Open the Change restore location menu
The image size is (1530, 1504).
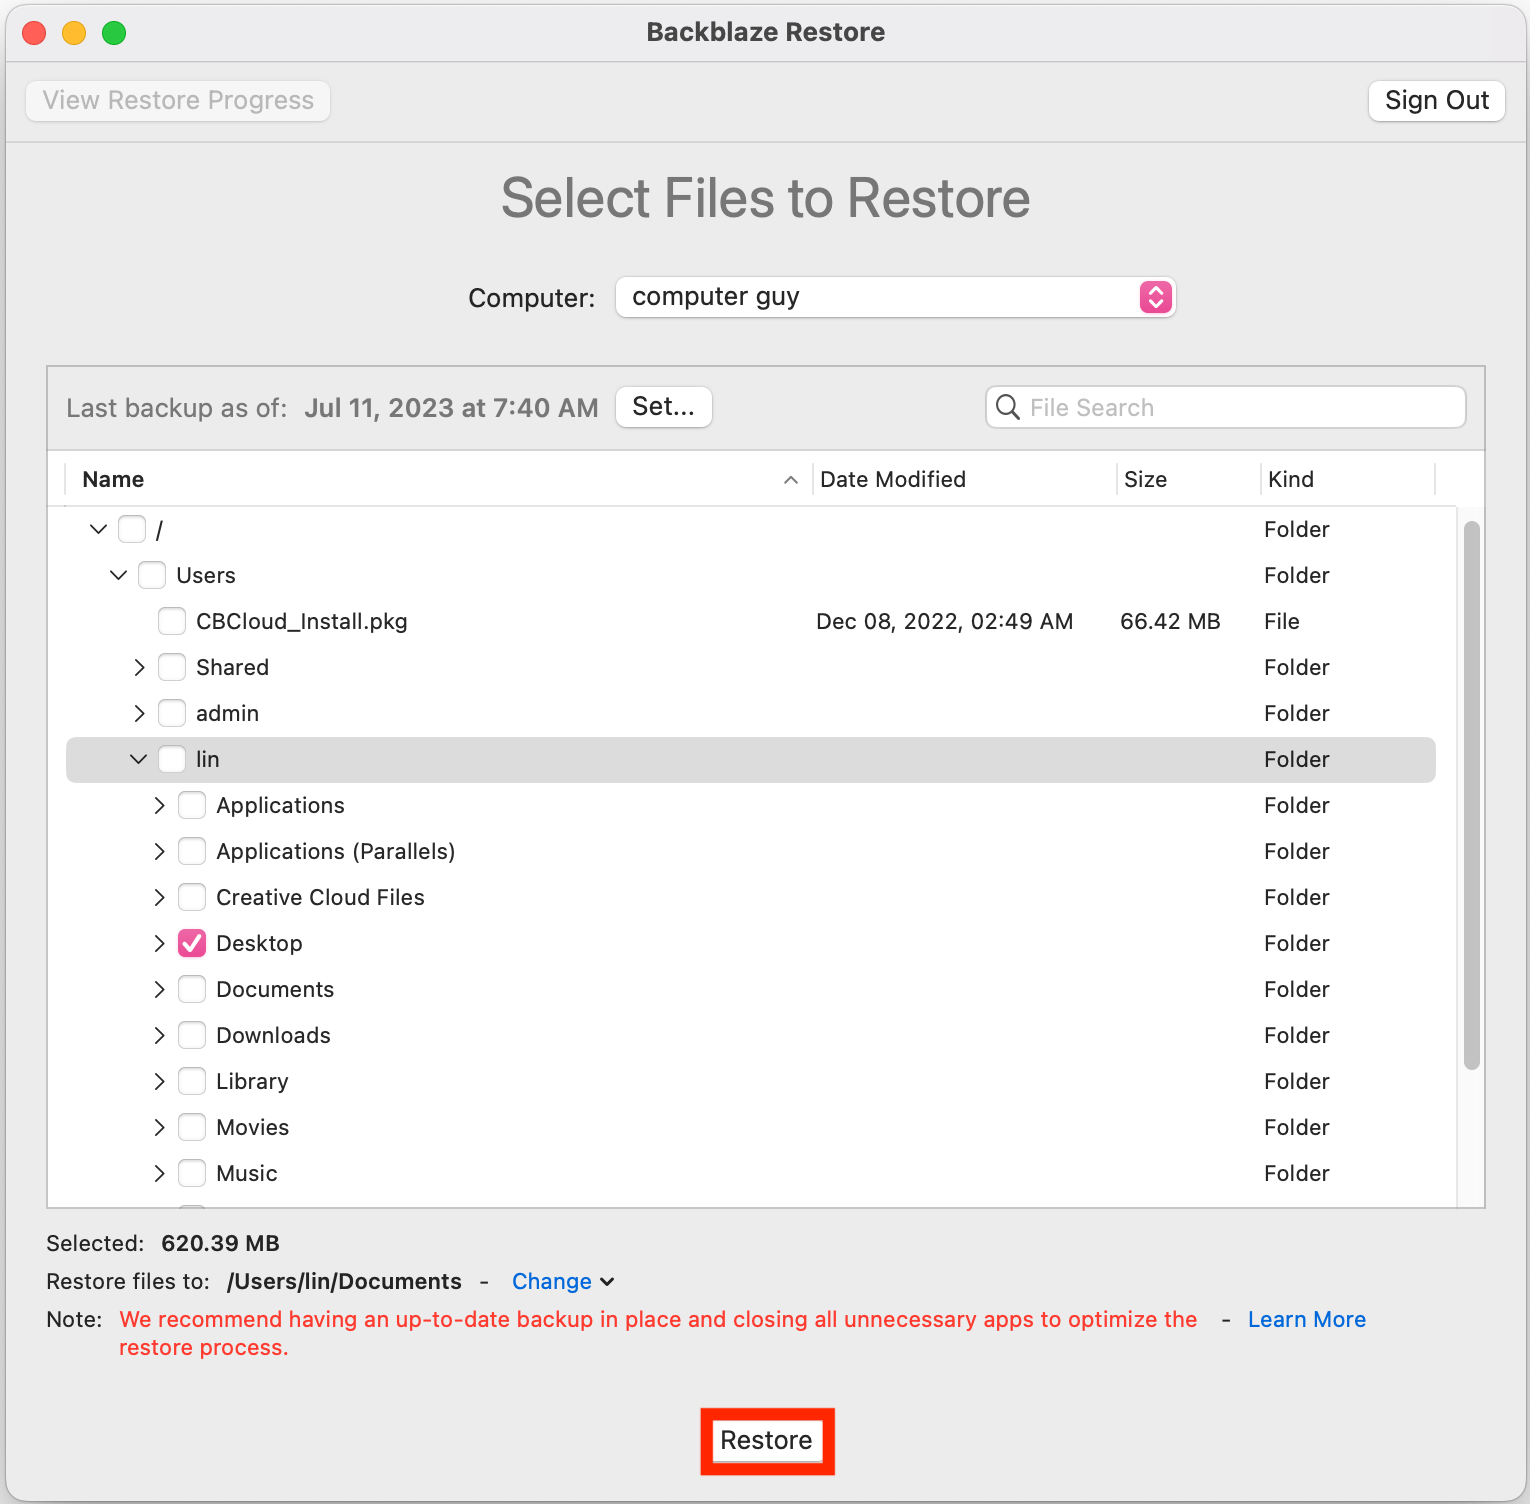click(562, 1281)
